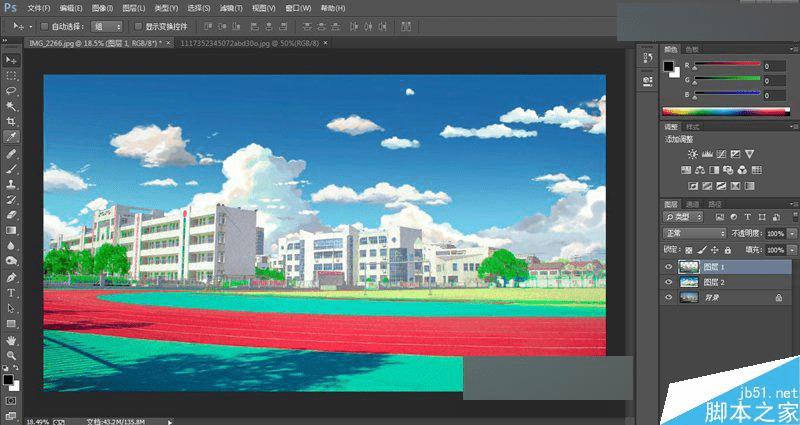Image resolution: width=800 pixels, height=425 pixels.
Task: Open the auto-select 组 dropdown
Action: click(x=107, y=27)
